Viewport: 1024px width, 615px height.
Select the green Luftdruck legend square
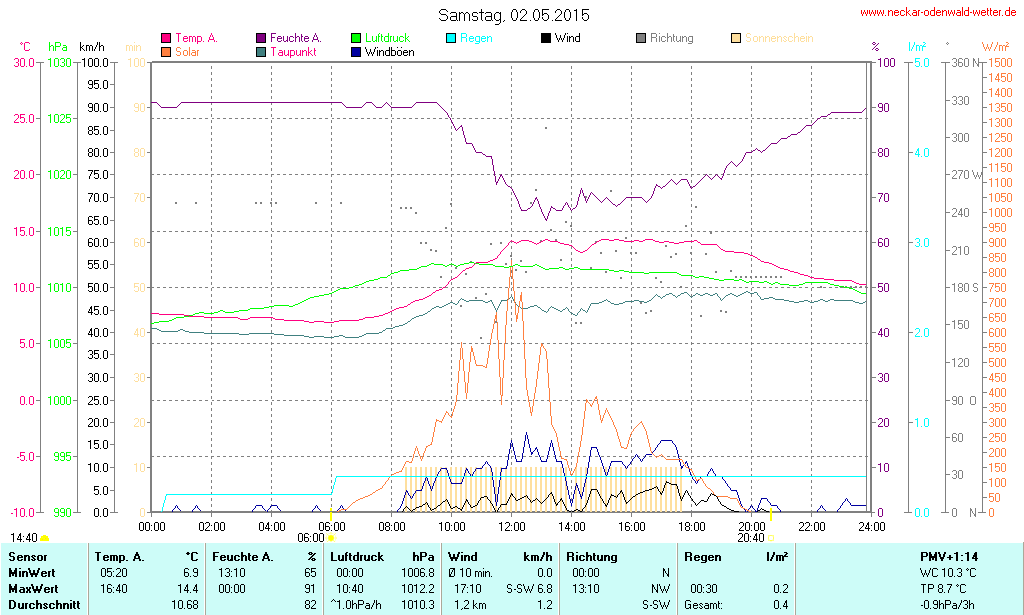pos(356,38)
